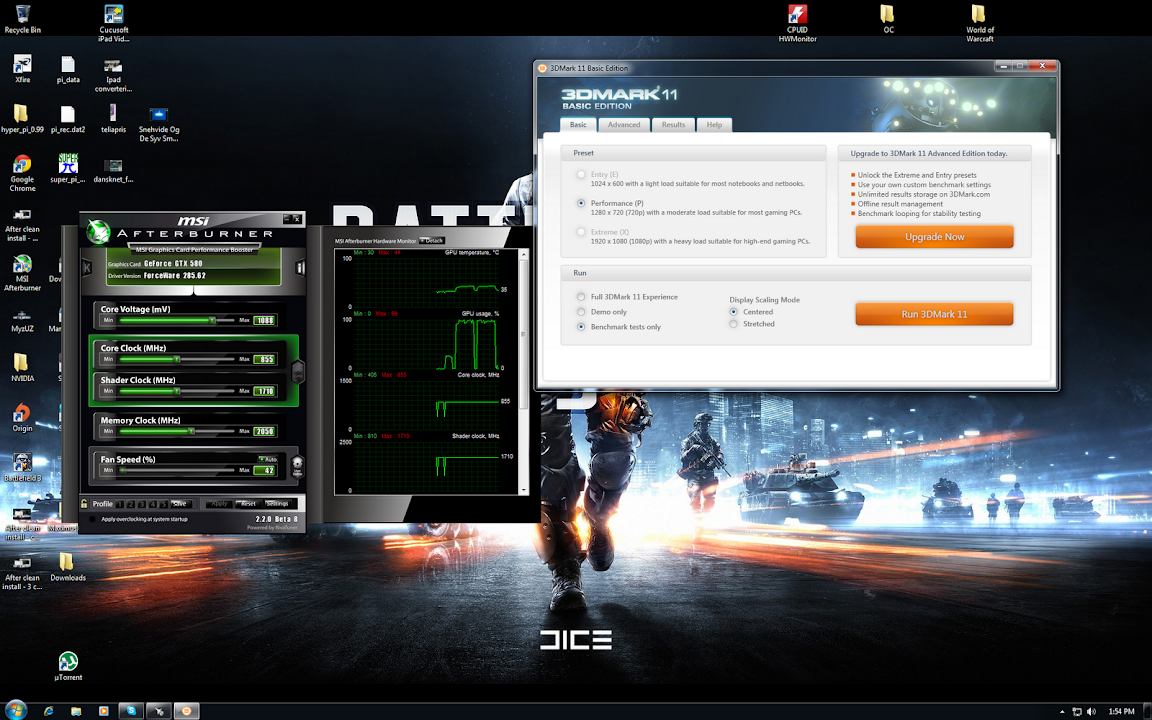Select the Entry (E) preset radio button
This screenshot has width=1152, height=720.
581,174
